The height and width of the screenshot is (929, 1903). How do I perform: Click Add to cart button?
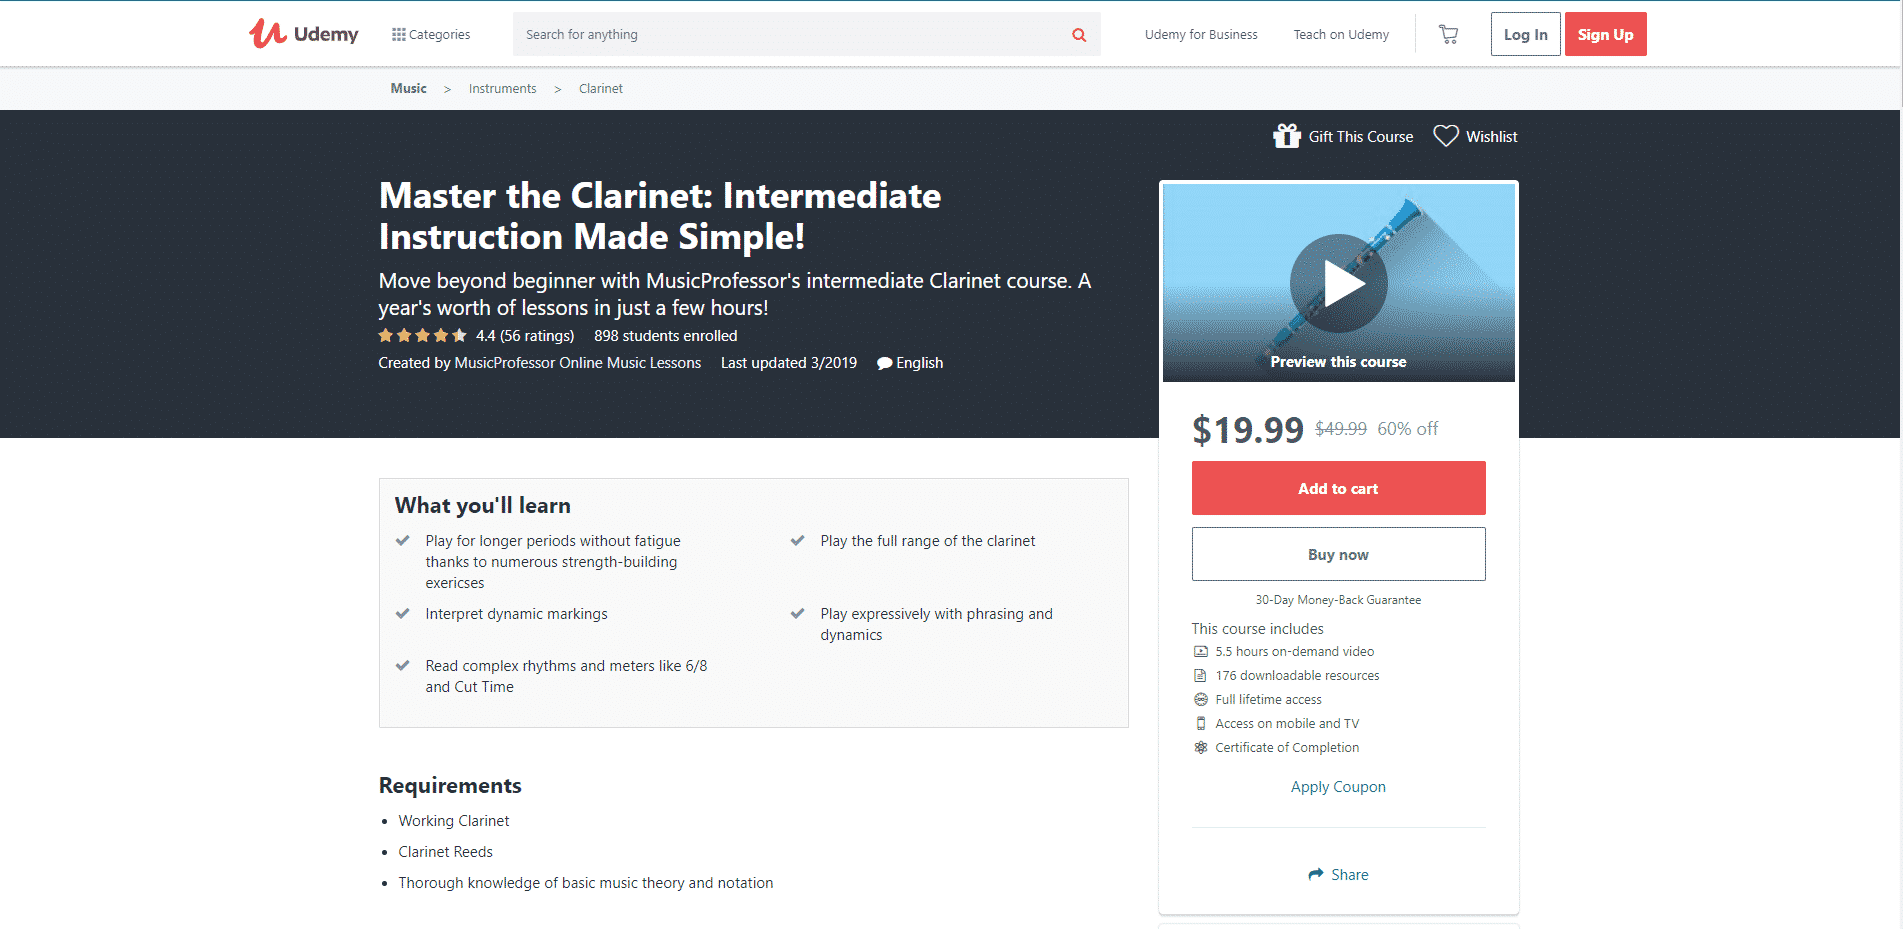[1338, 488]
